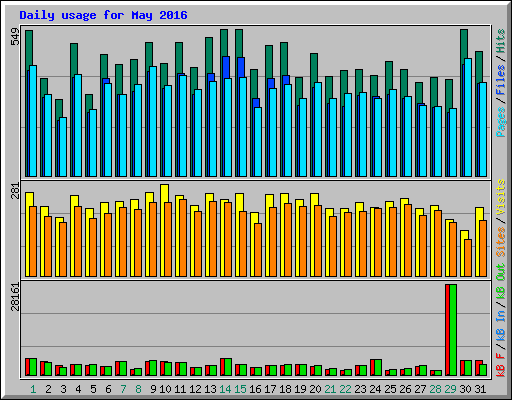Click day label '11' on the x-axis

[x=180, y=389]
